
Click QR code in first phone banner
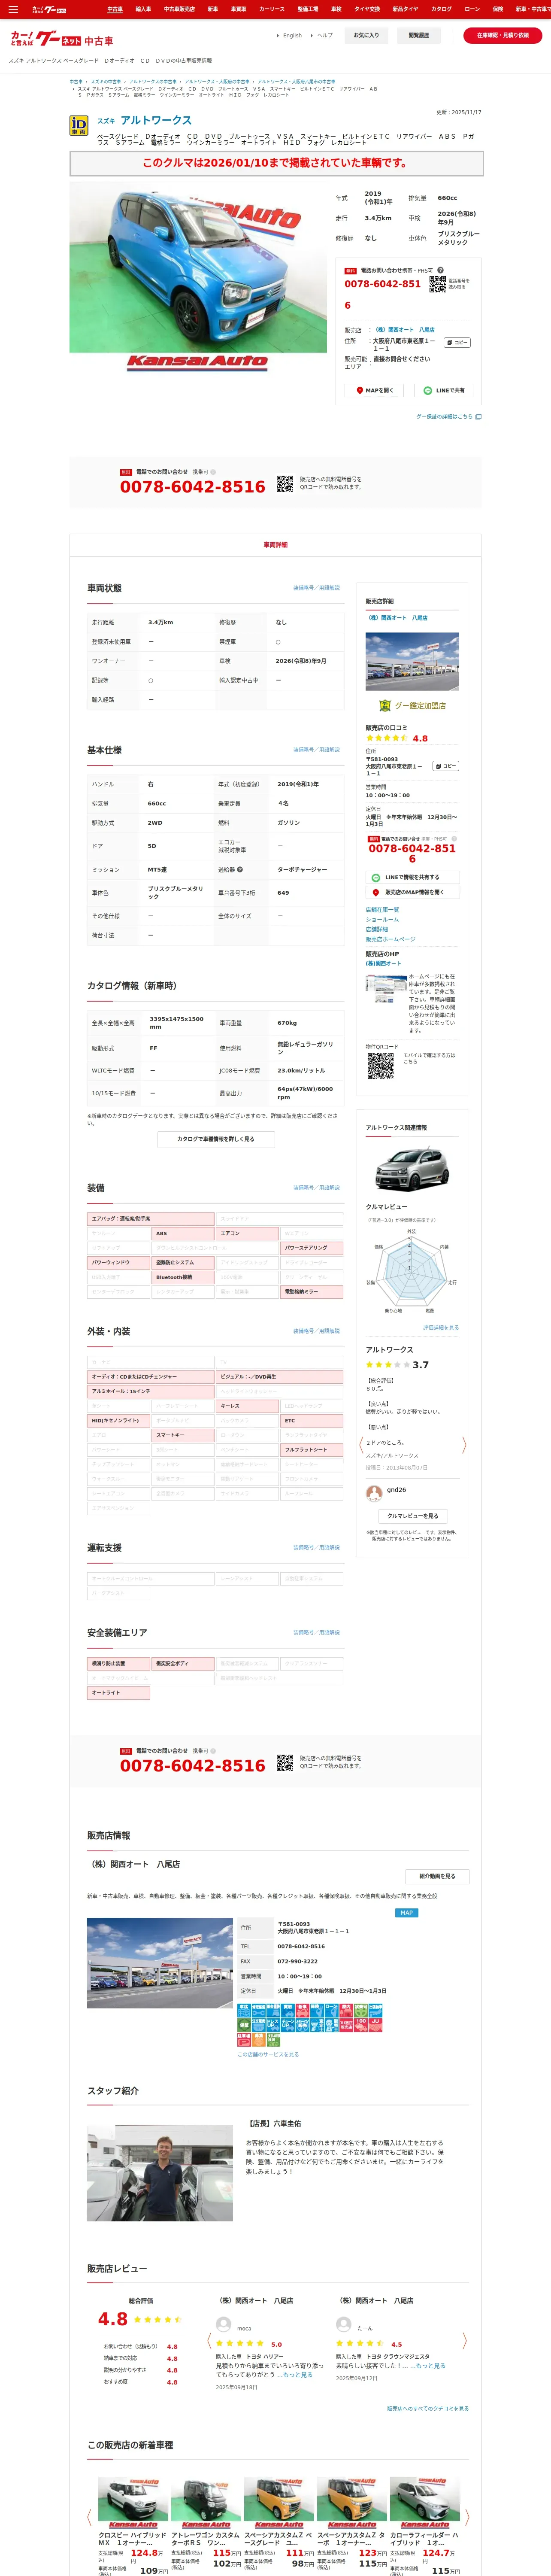click(x=285, y=484)
